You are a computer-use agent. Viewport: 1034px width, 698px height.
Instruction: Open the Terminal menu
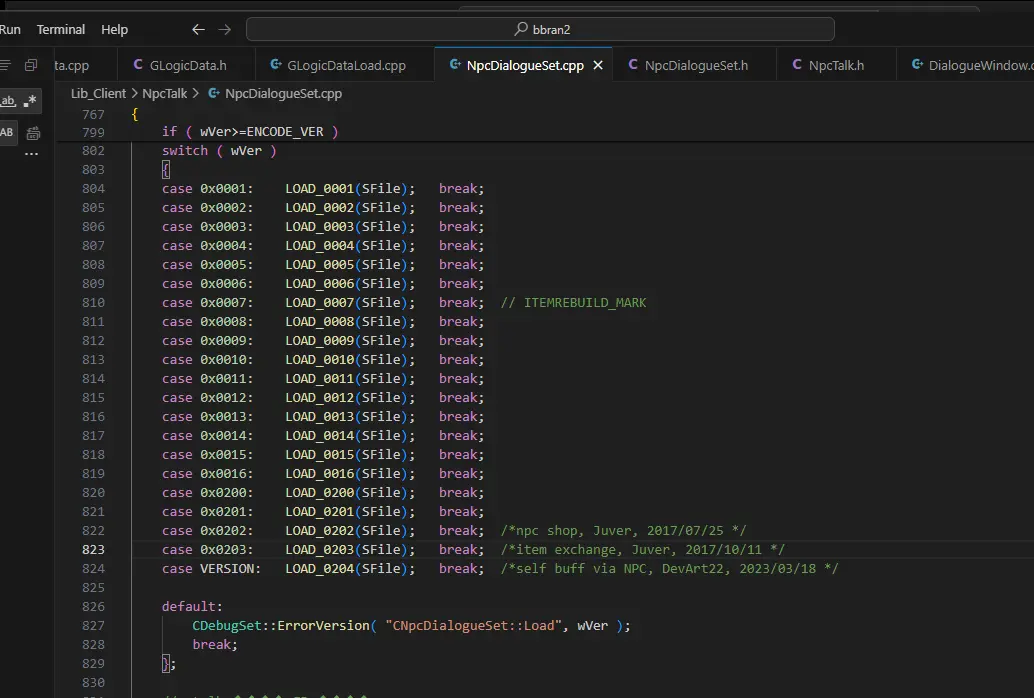pos(61,30)
